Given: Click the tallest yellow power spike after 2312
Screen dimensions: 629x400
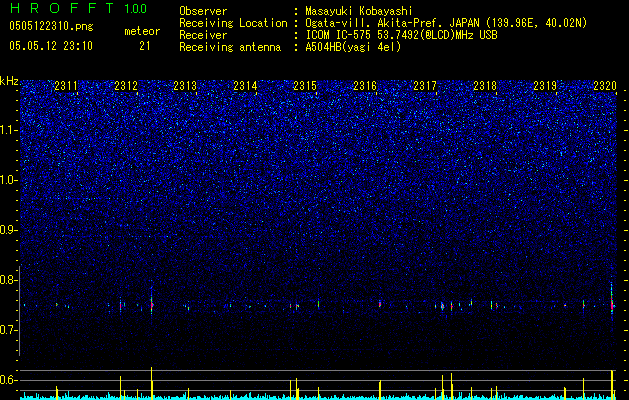Looking at the screenshot, I should 151,383.
